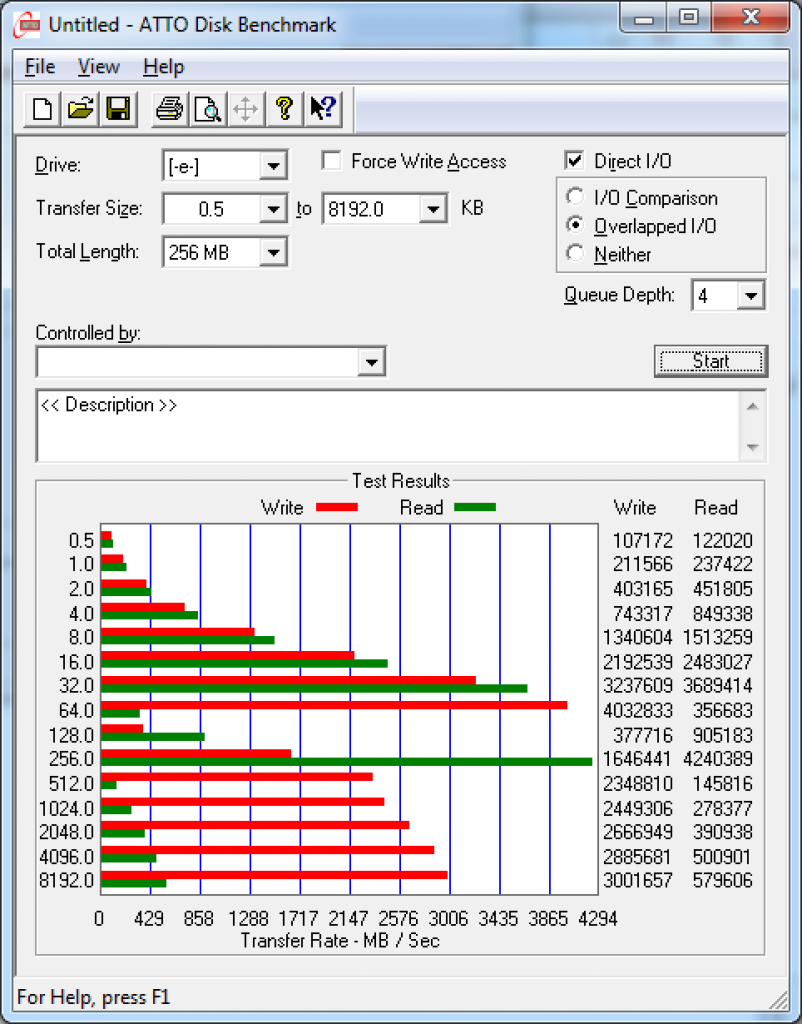The image size is (802, 1024).
Task: Click the 8192.0 transfer size row label
Action: click(x=67, y=880)
